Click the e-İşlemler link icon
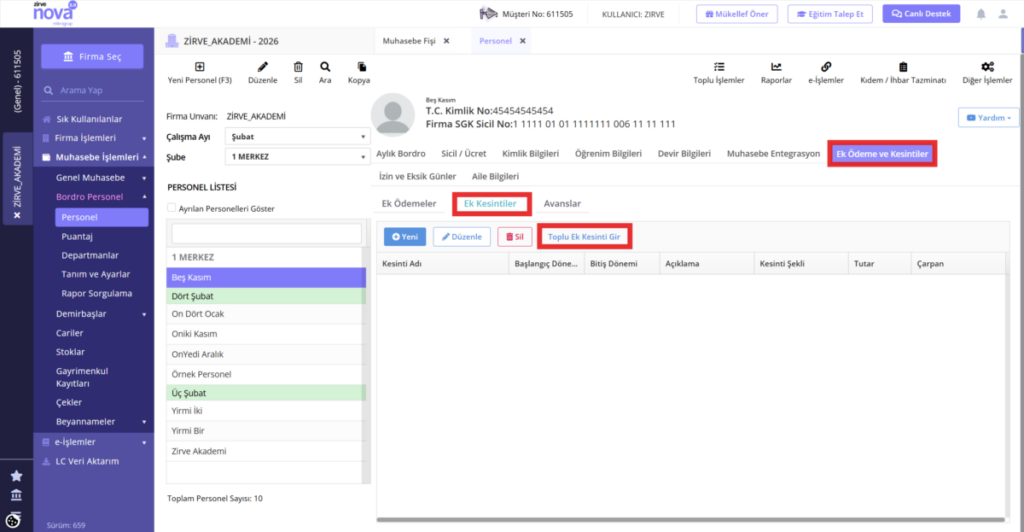This screenshot has height=532, width=1024. tap(825, 67)
